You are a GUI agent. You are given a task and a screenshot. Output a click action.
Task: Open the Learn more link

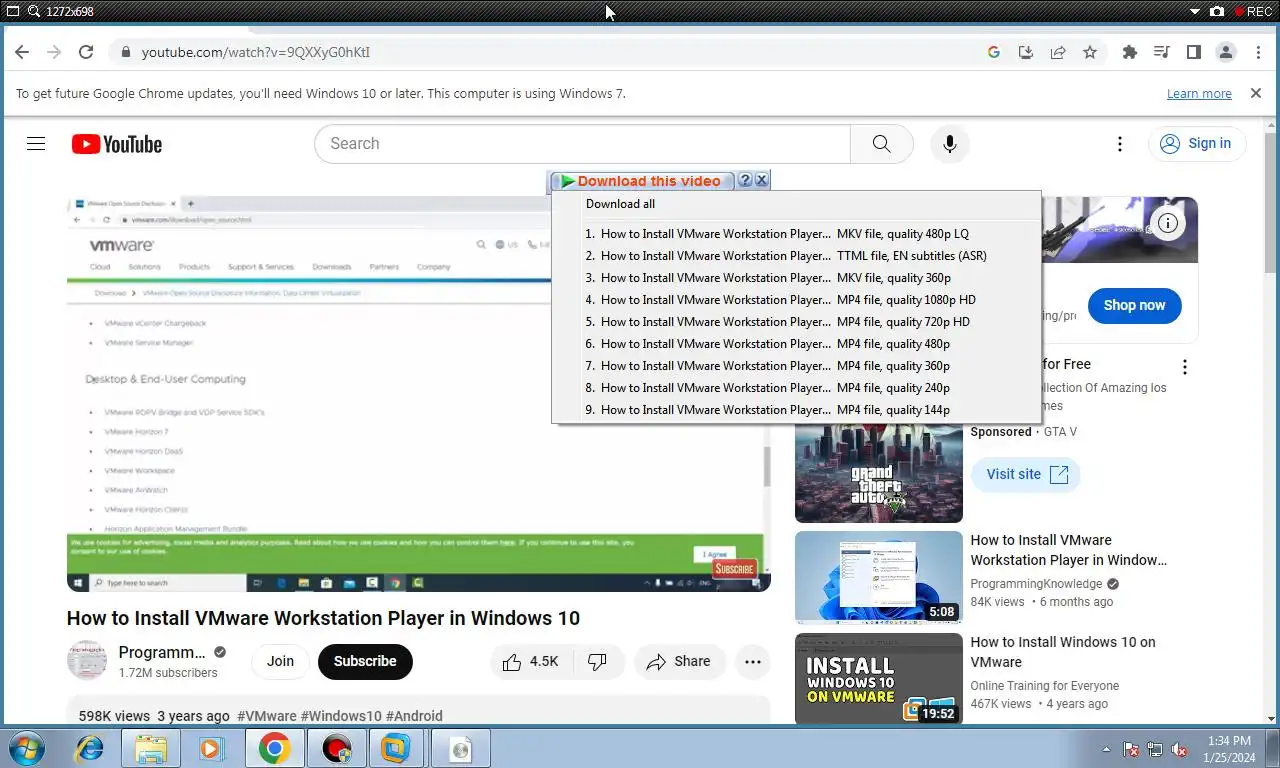1199,93
